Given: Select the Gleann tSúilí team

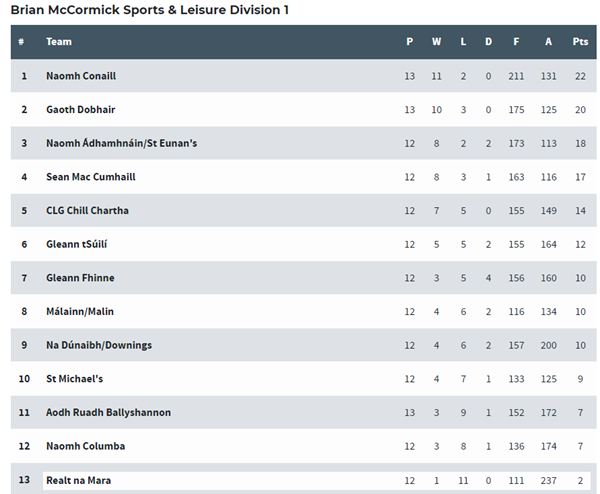Looking at the screenshot, I should (77, 244).
